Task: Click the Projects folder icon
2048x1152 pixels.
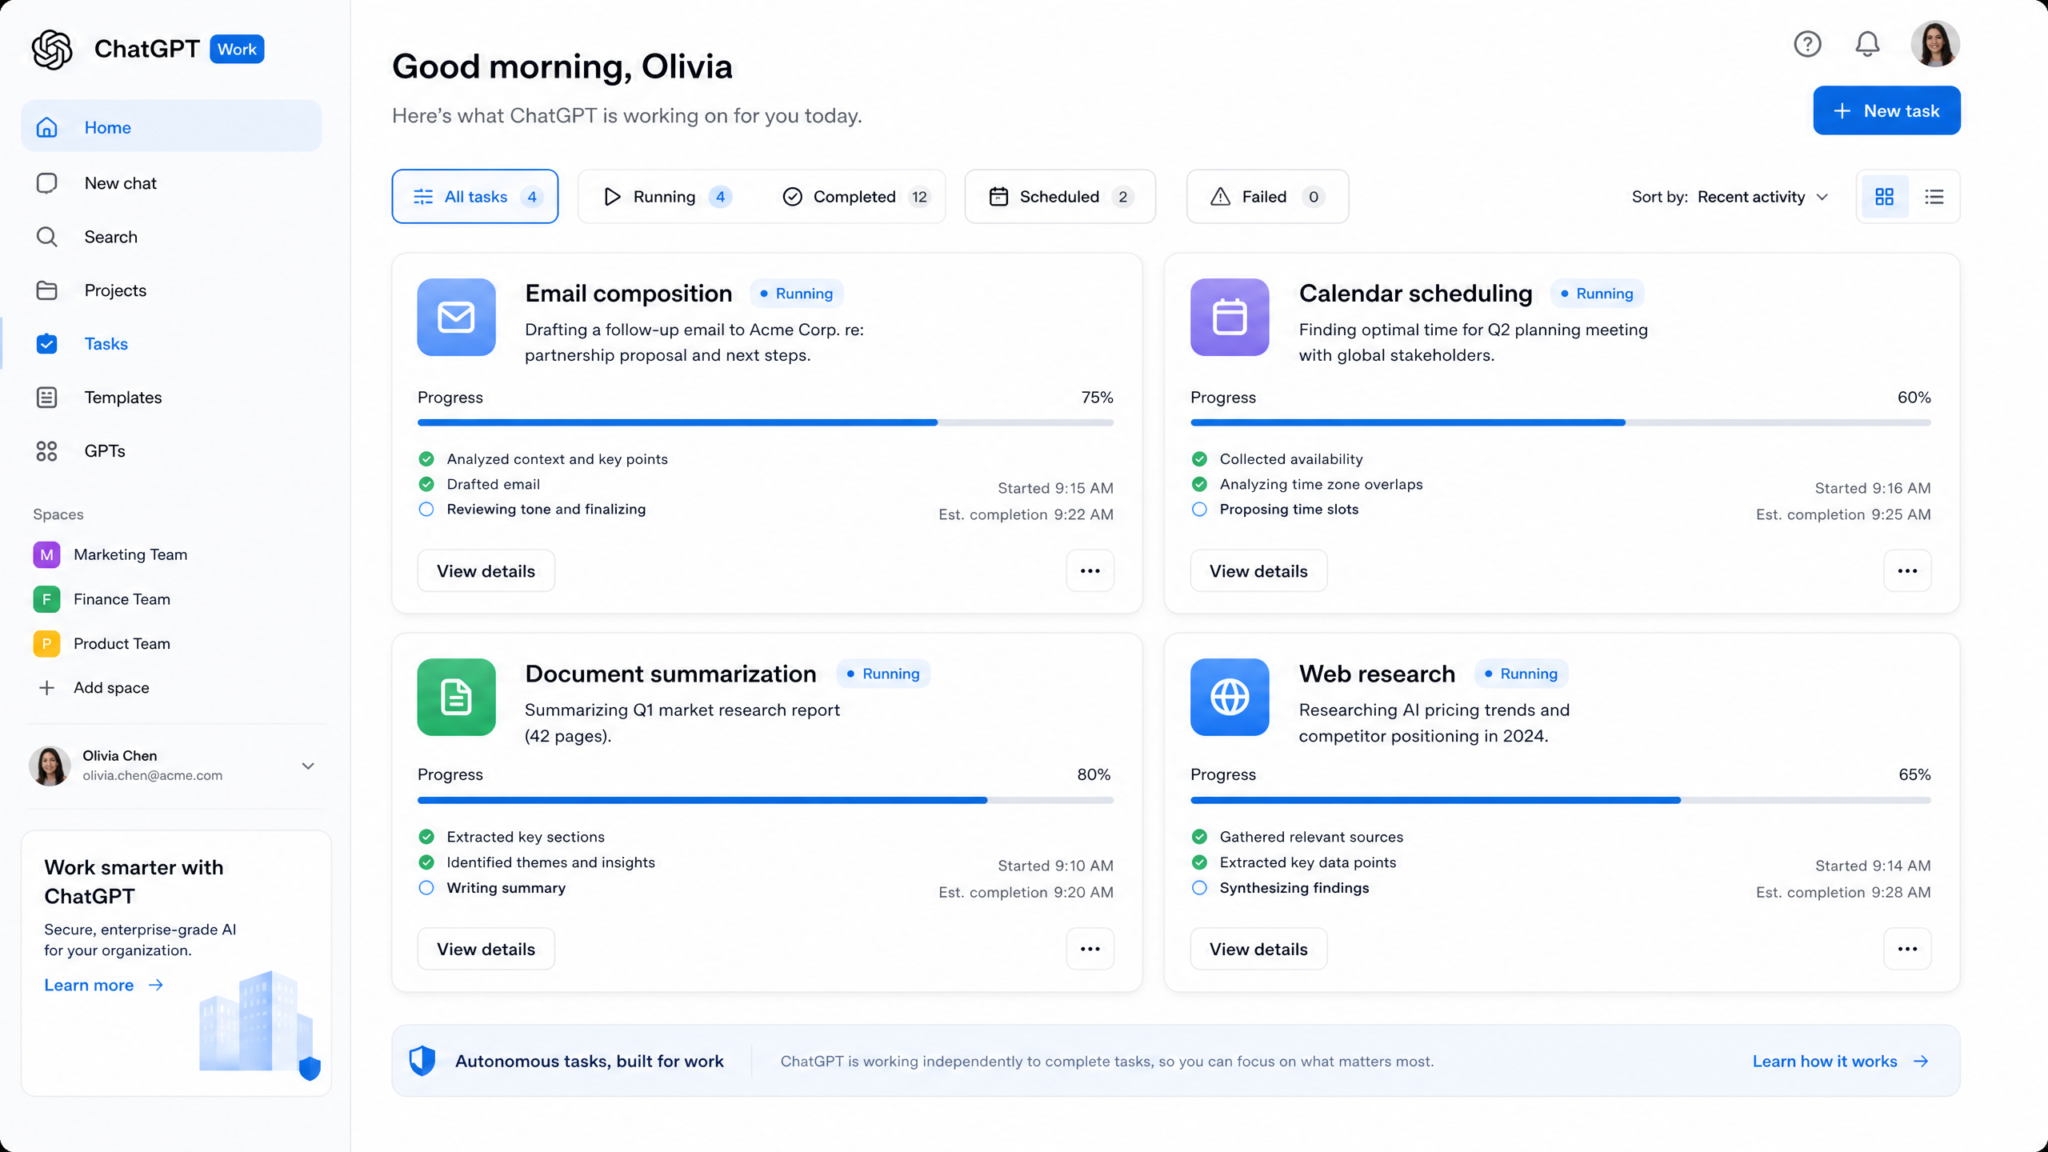Action: click(46, 291)
